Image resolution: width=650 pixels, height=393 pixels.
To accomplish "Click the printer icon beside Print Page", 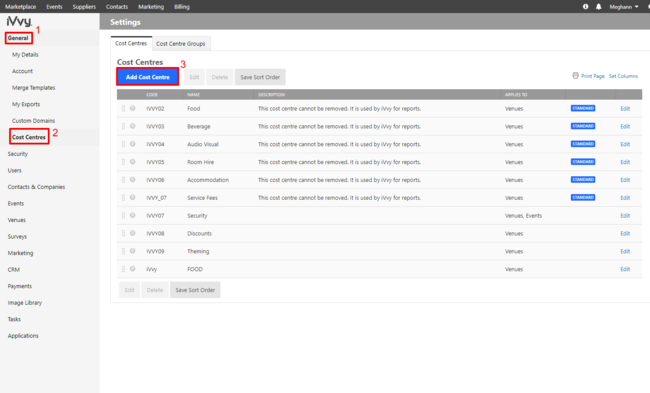I will pyautogui.click(x=575, y=75).
